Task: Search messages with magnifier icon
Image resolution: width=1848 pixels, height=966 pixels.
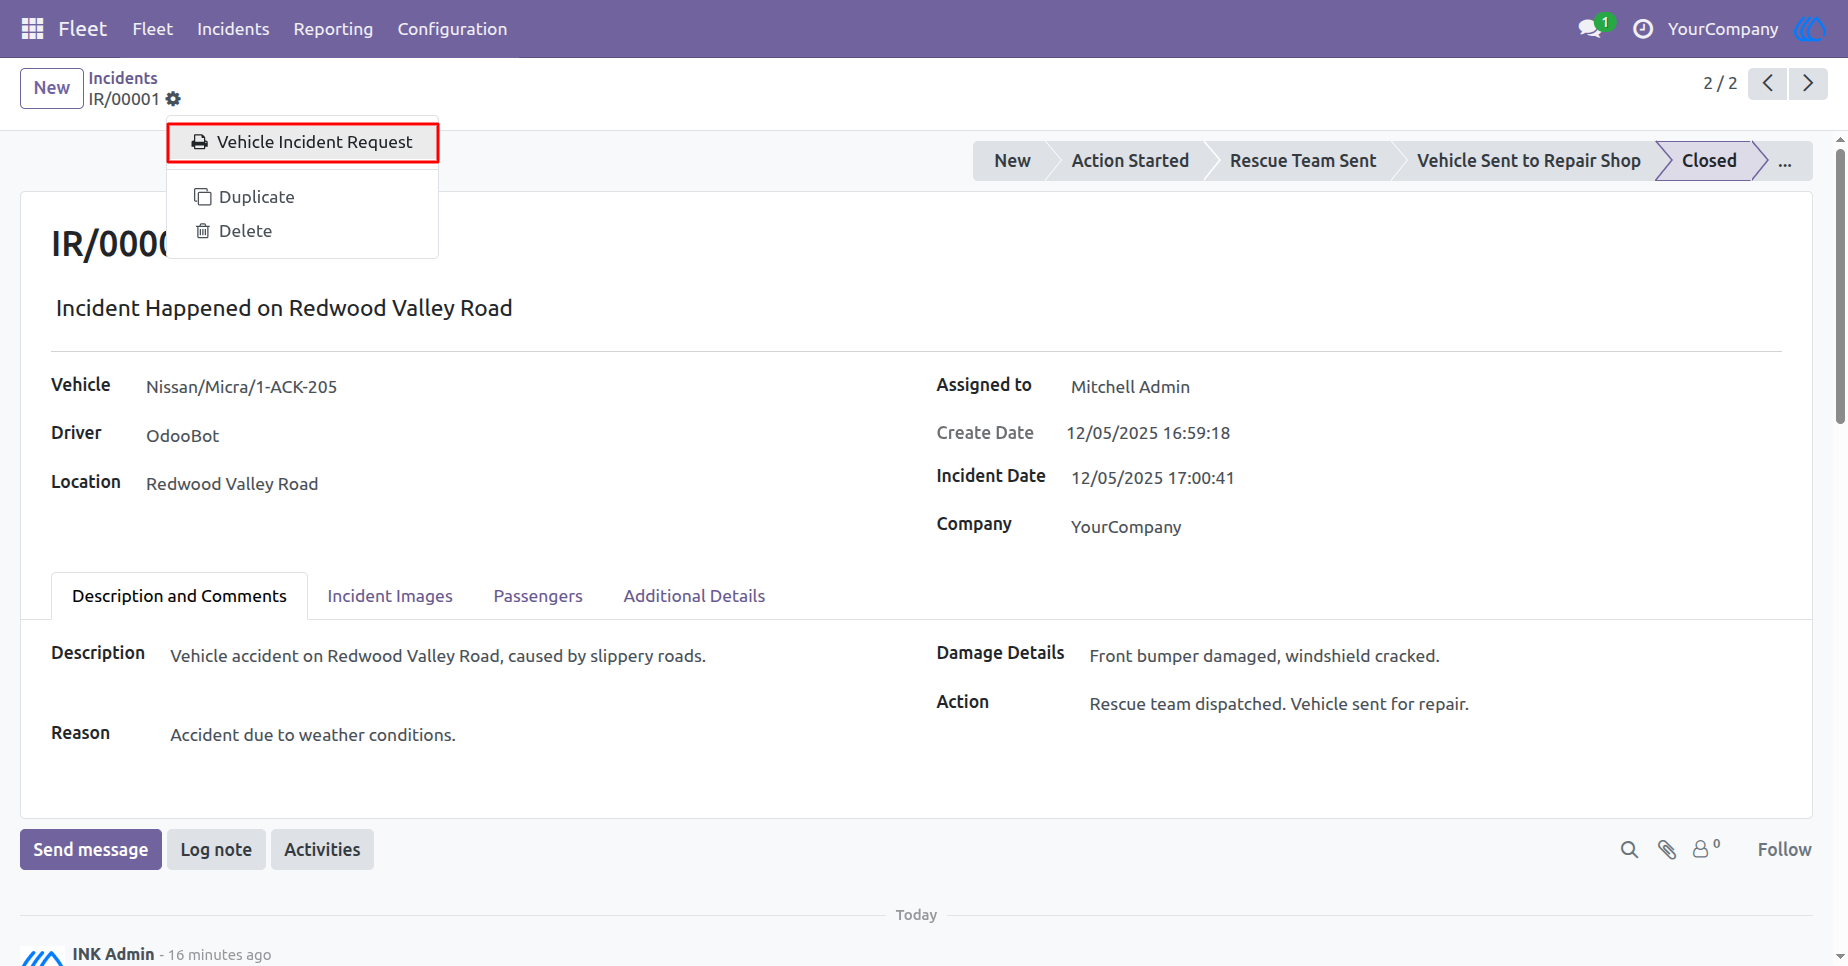Action: coord(1629,850)
